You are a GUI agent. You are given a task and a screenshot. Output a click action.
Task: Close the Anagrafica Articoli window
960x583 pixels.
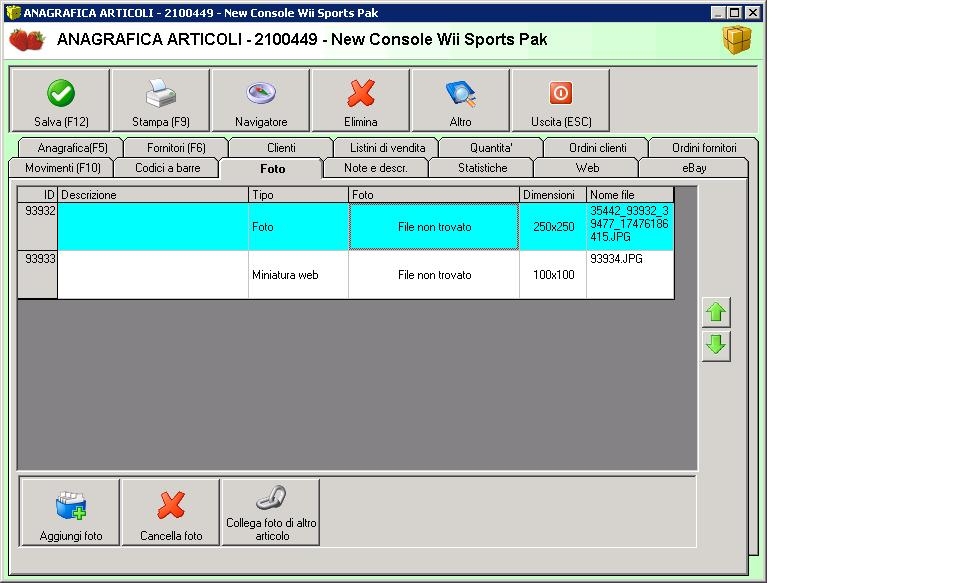pos(753,12)
